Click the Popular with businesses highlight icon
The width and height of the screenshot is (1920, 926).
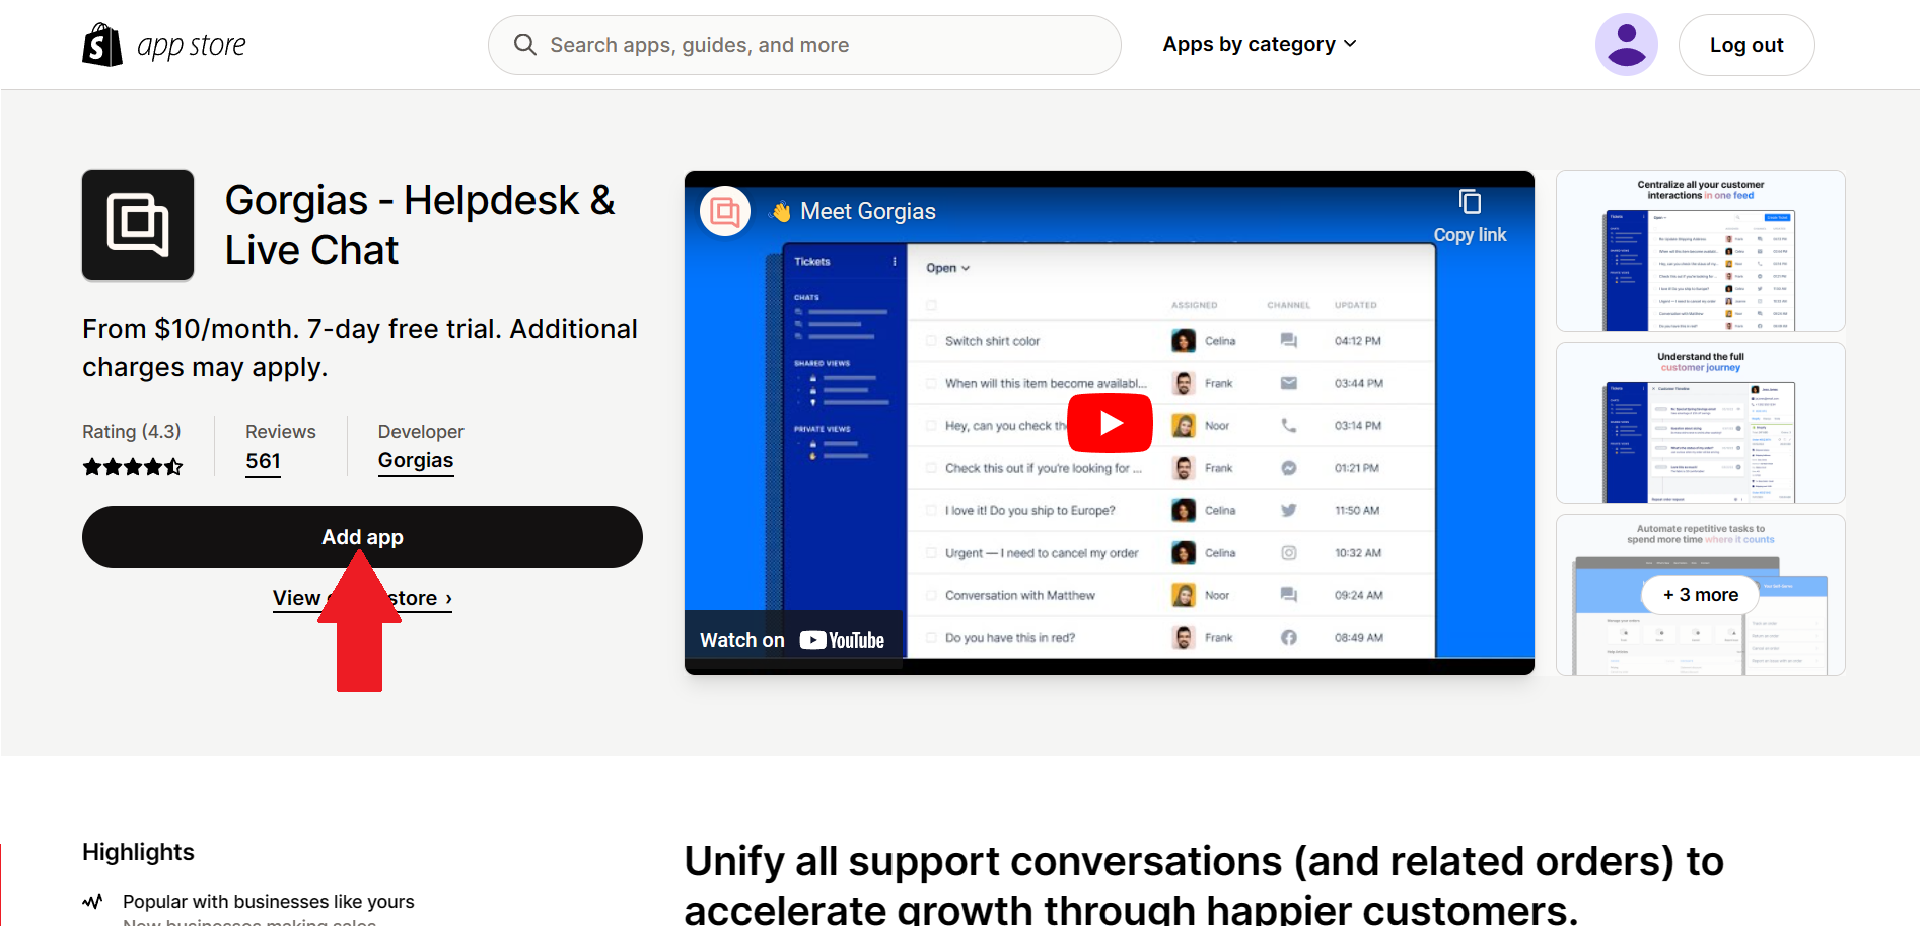click(x=92, y=902)
